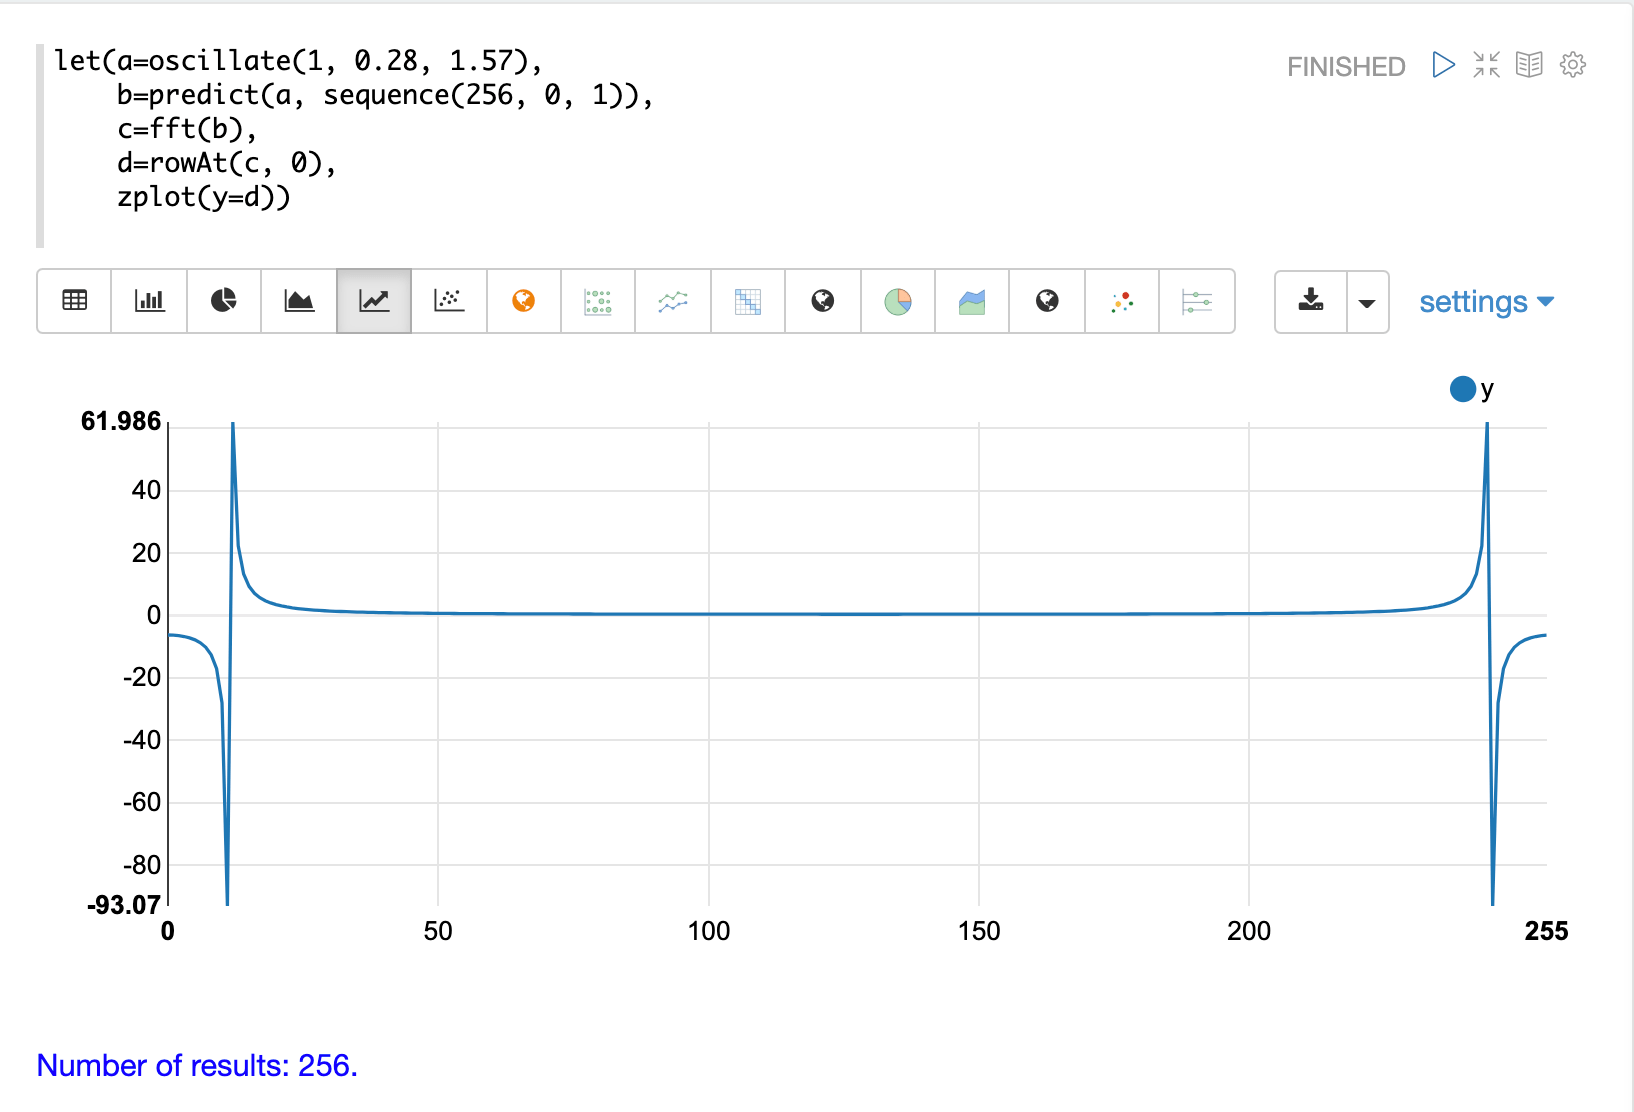1634x1112 pixels.
Task: Select the scatter plot visualization
Action: [x=448, y=301]
